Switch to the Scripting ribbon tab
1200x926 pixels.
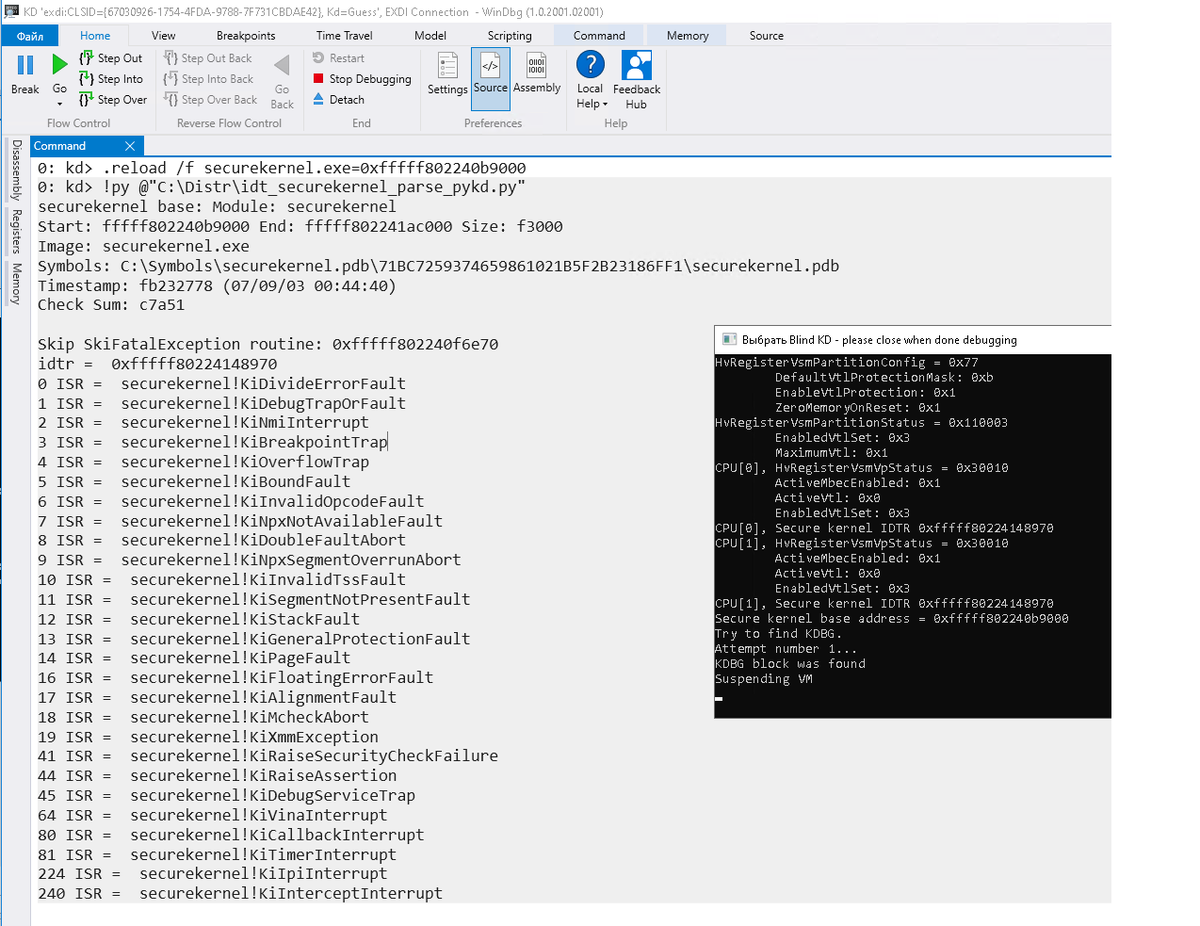(510, 36)
